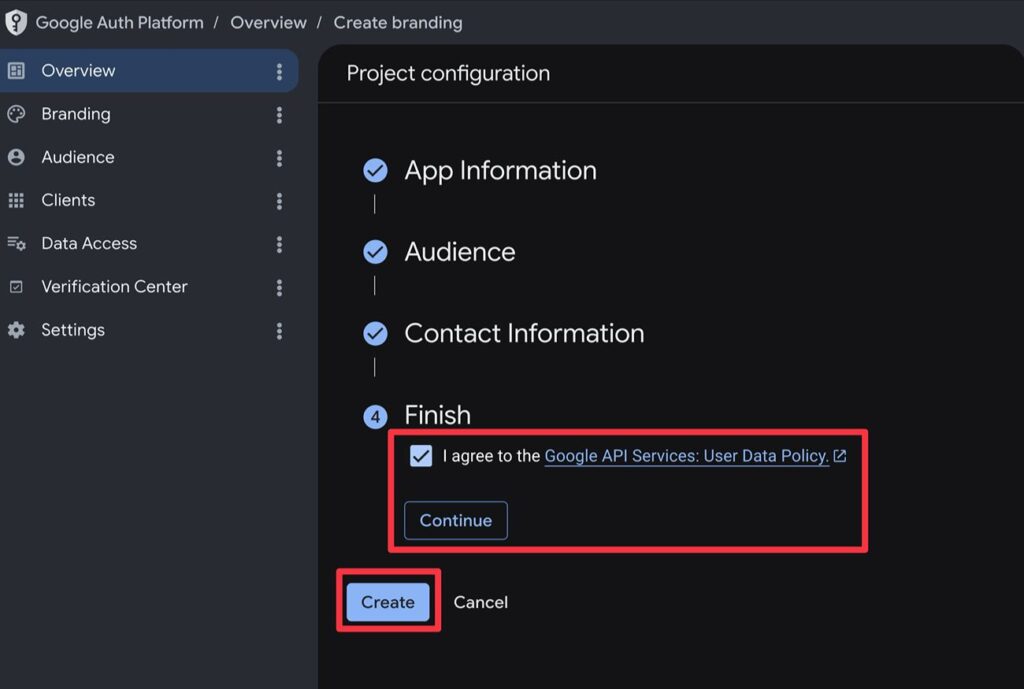This screenshot has height=689, width=1024.
Task: Click the App Information completed checkmark icon
Action: (375, 170)
